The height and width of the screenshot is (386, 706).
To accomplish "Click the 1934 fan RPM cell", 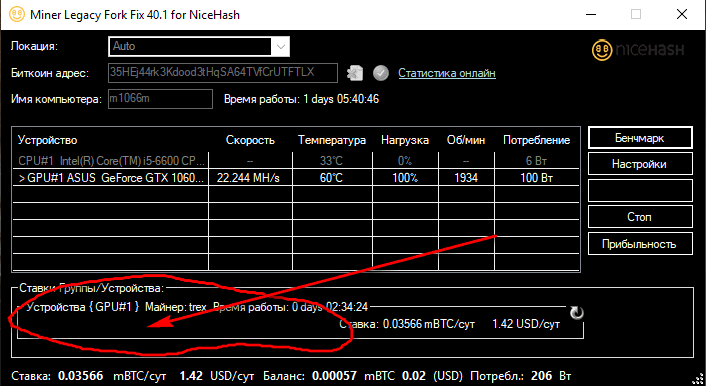I will coord(466,178).
